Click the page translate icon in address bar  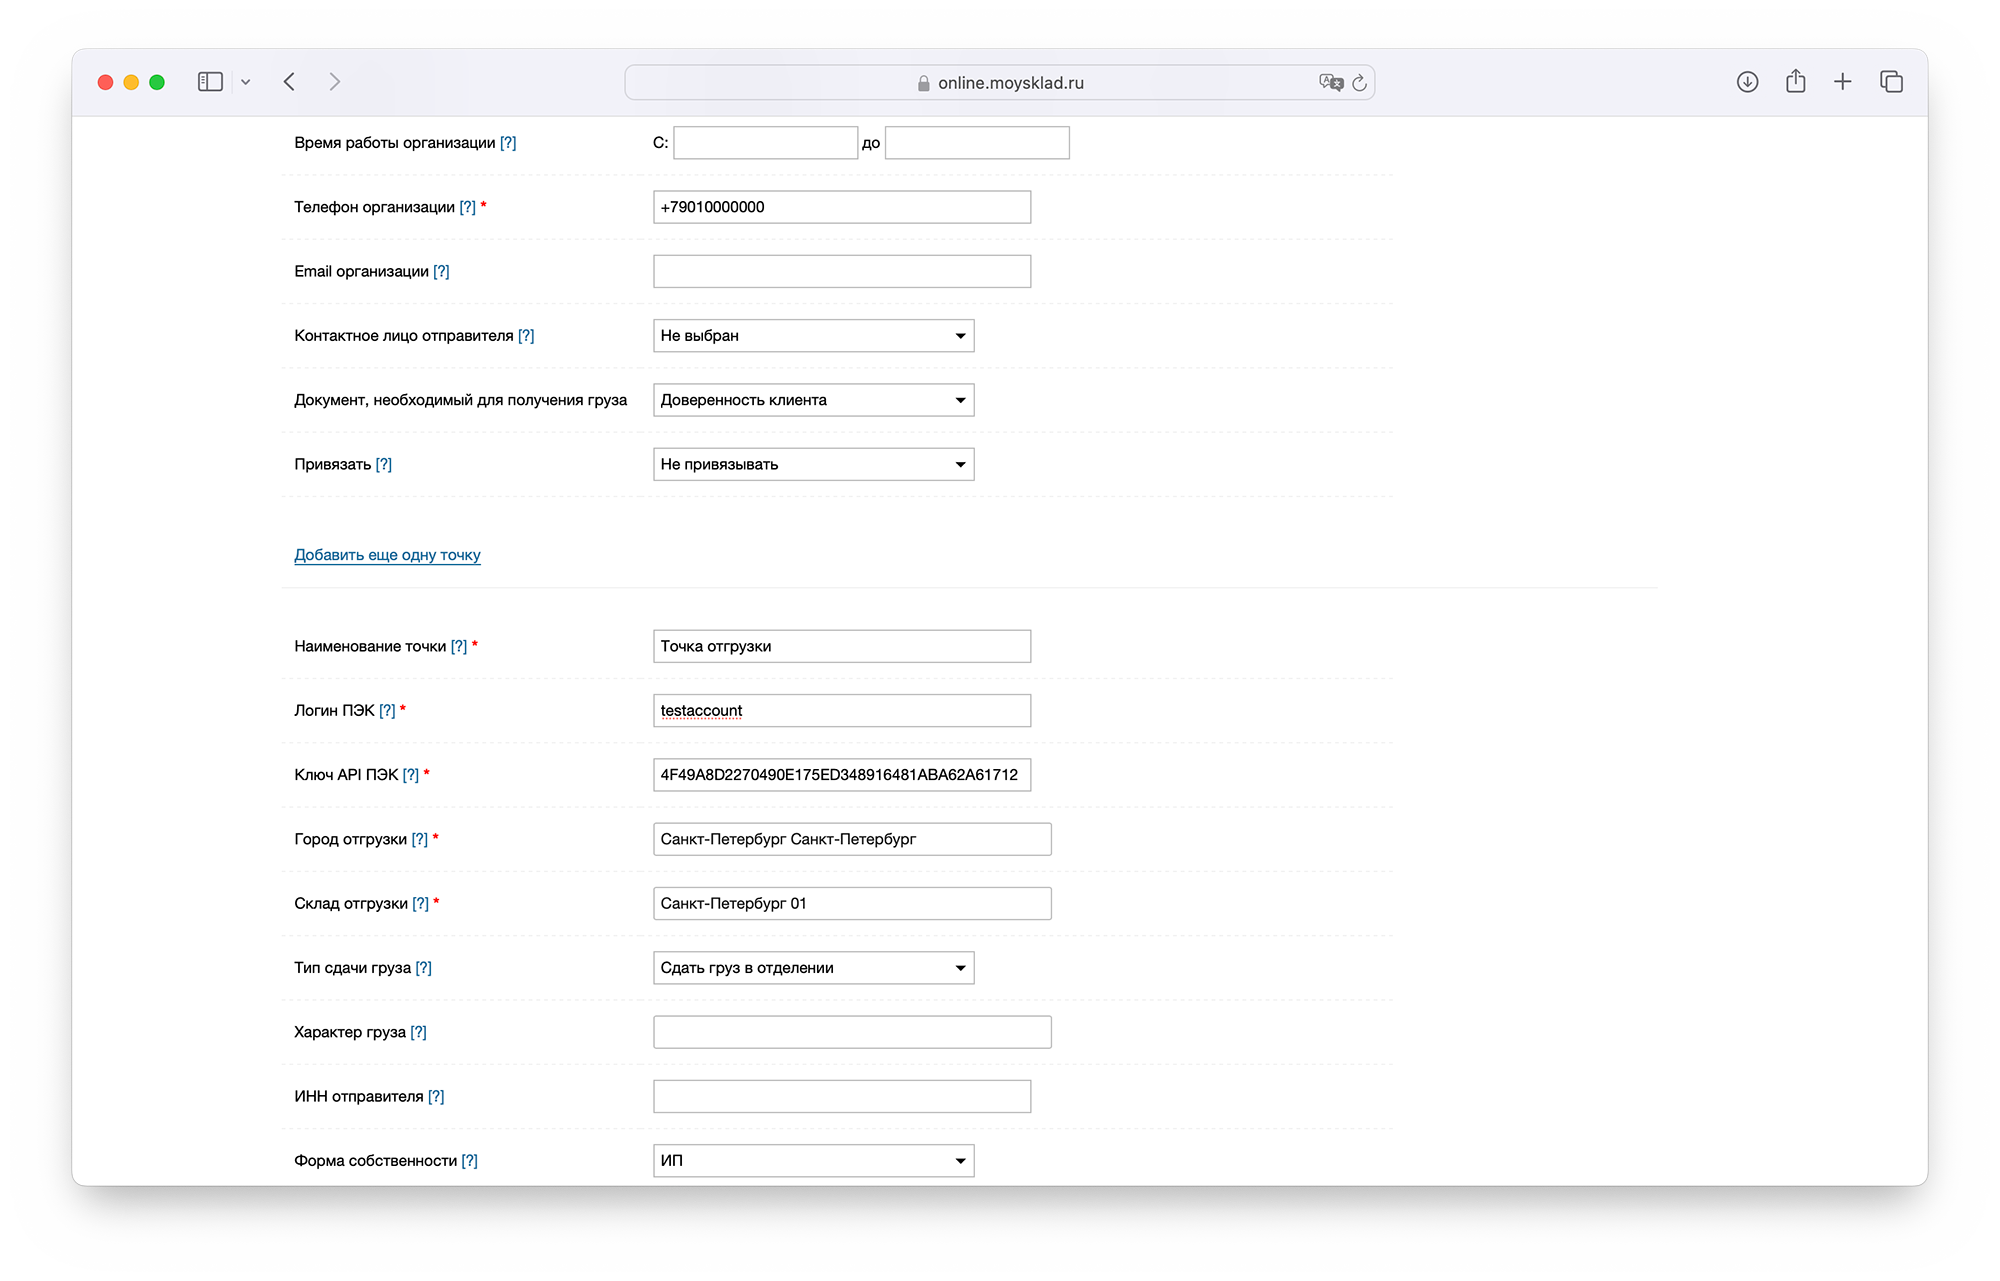point(1330,83)
